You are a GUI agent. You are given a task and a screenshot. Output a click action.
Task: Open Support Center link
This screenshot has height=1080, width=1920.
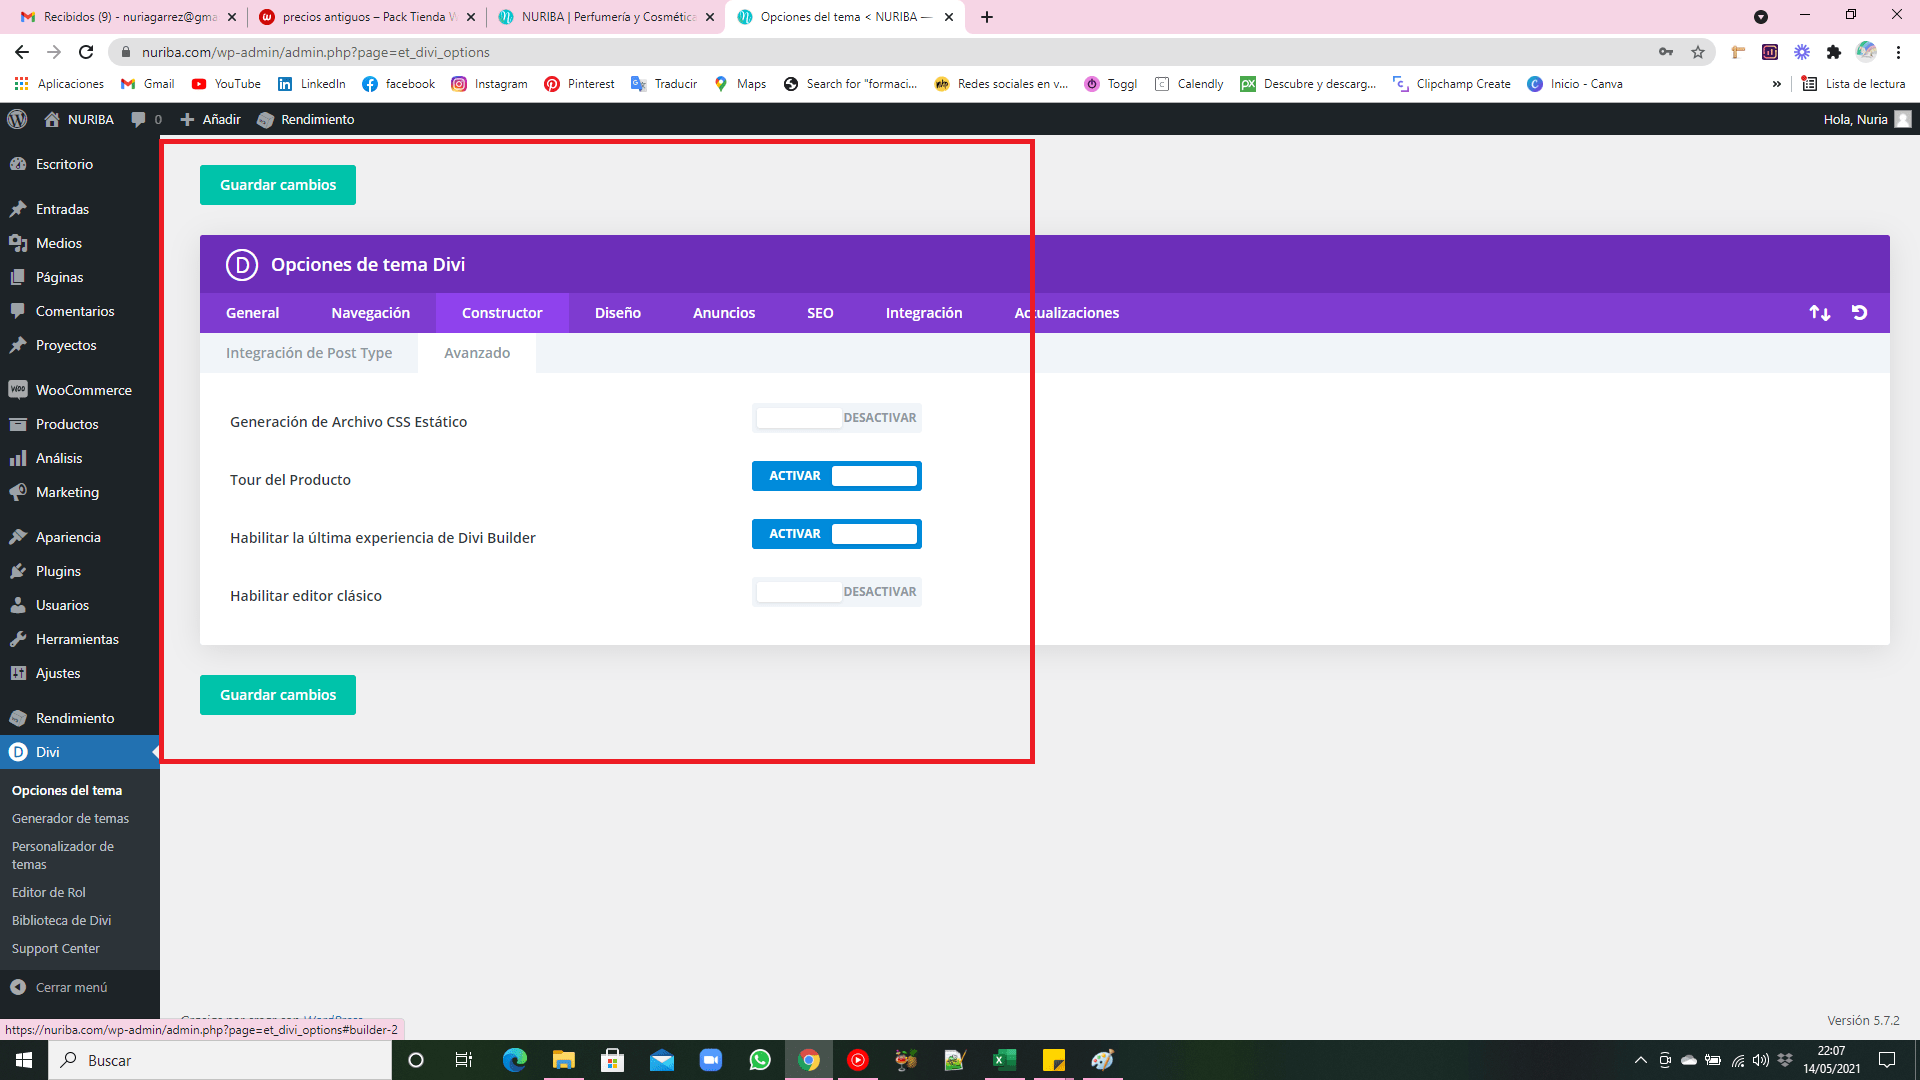(55, 948)
